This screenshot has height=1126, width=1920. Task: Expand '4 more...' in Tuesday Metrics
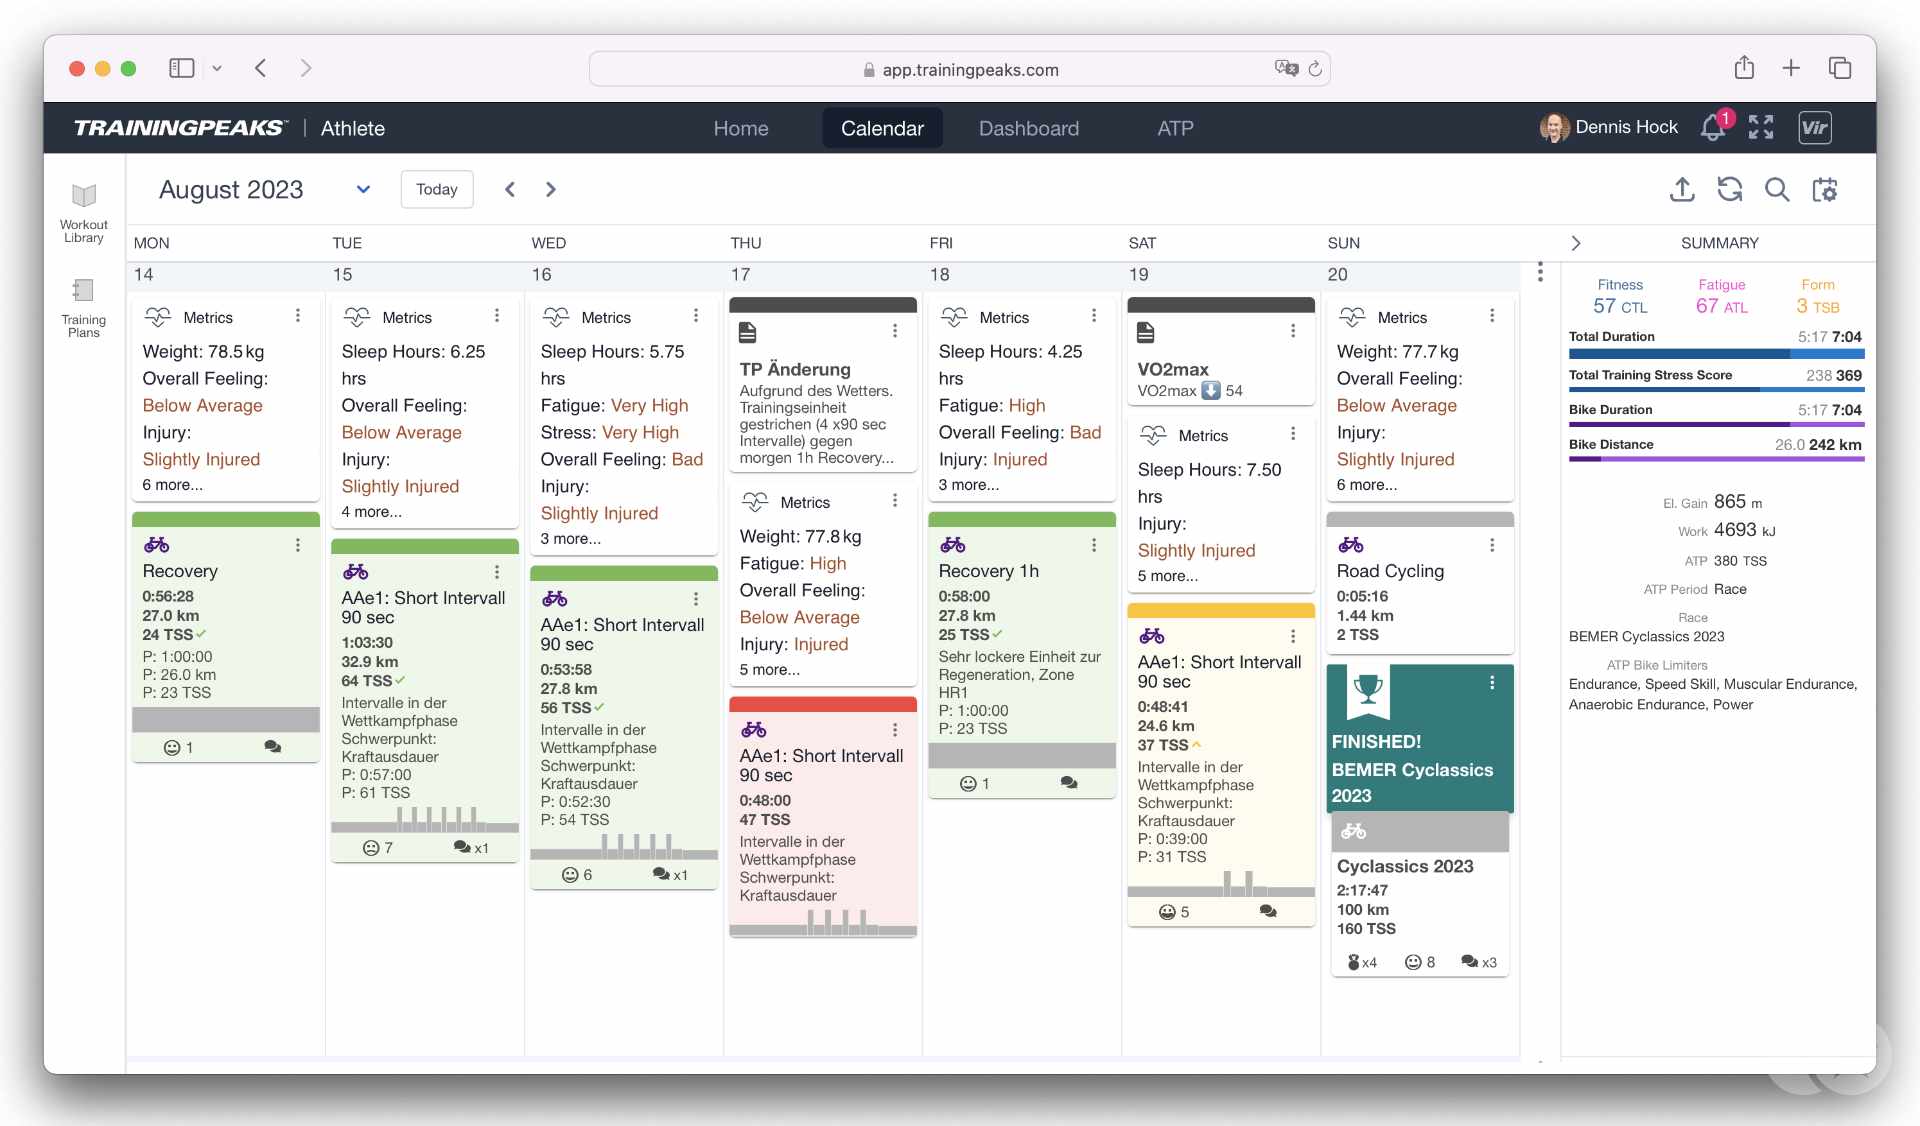[371, 512]
